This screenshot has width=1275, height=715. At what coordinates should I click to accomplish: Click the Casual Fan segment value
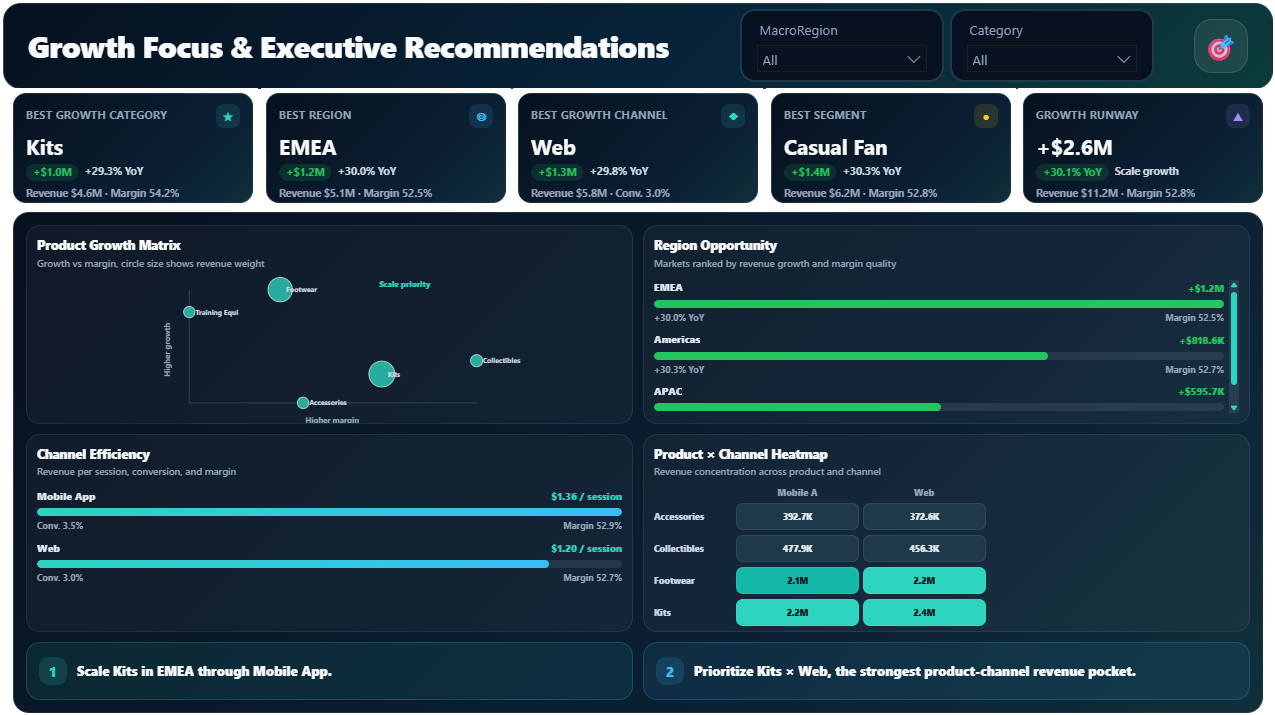pyautogui.click(x=835, y=148)
